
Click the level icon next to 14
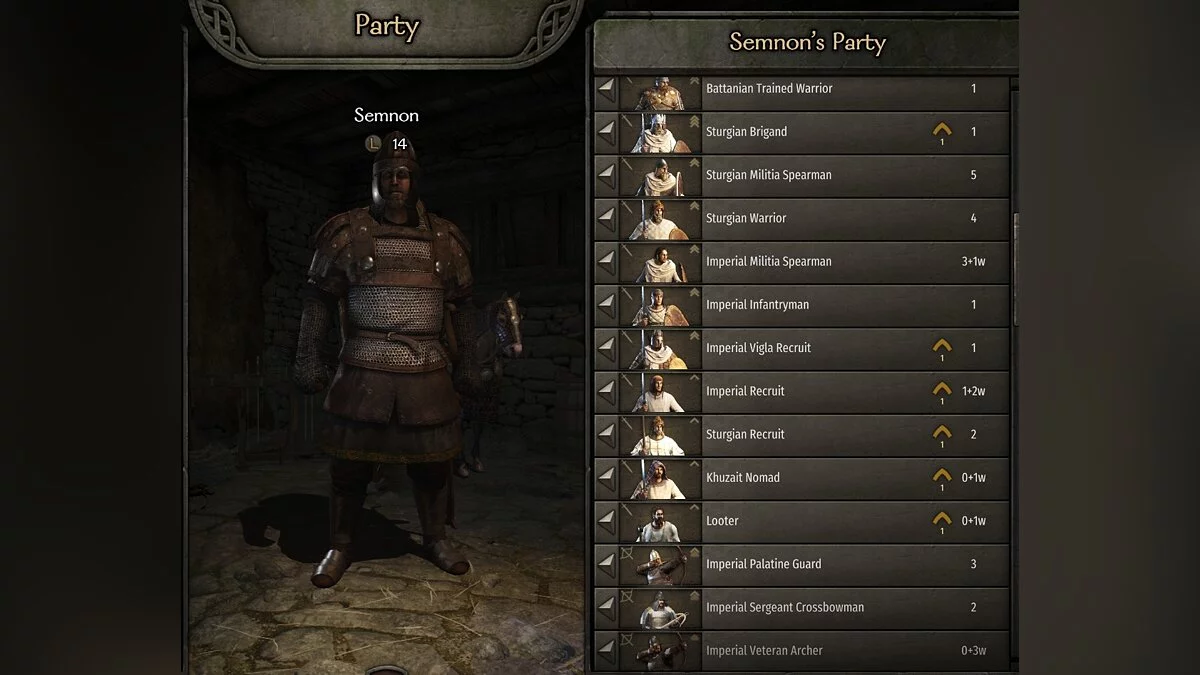click(374, 144)
